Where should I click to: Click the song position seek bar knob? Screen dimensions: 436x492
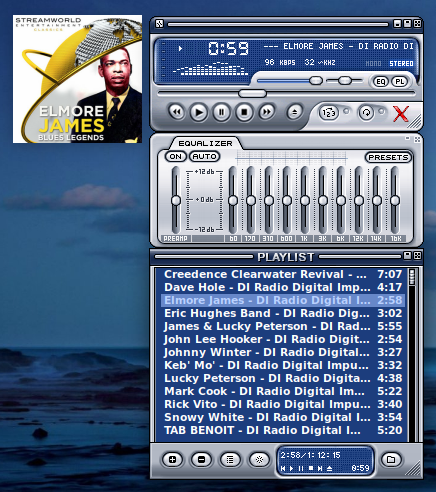252,94
